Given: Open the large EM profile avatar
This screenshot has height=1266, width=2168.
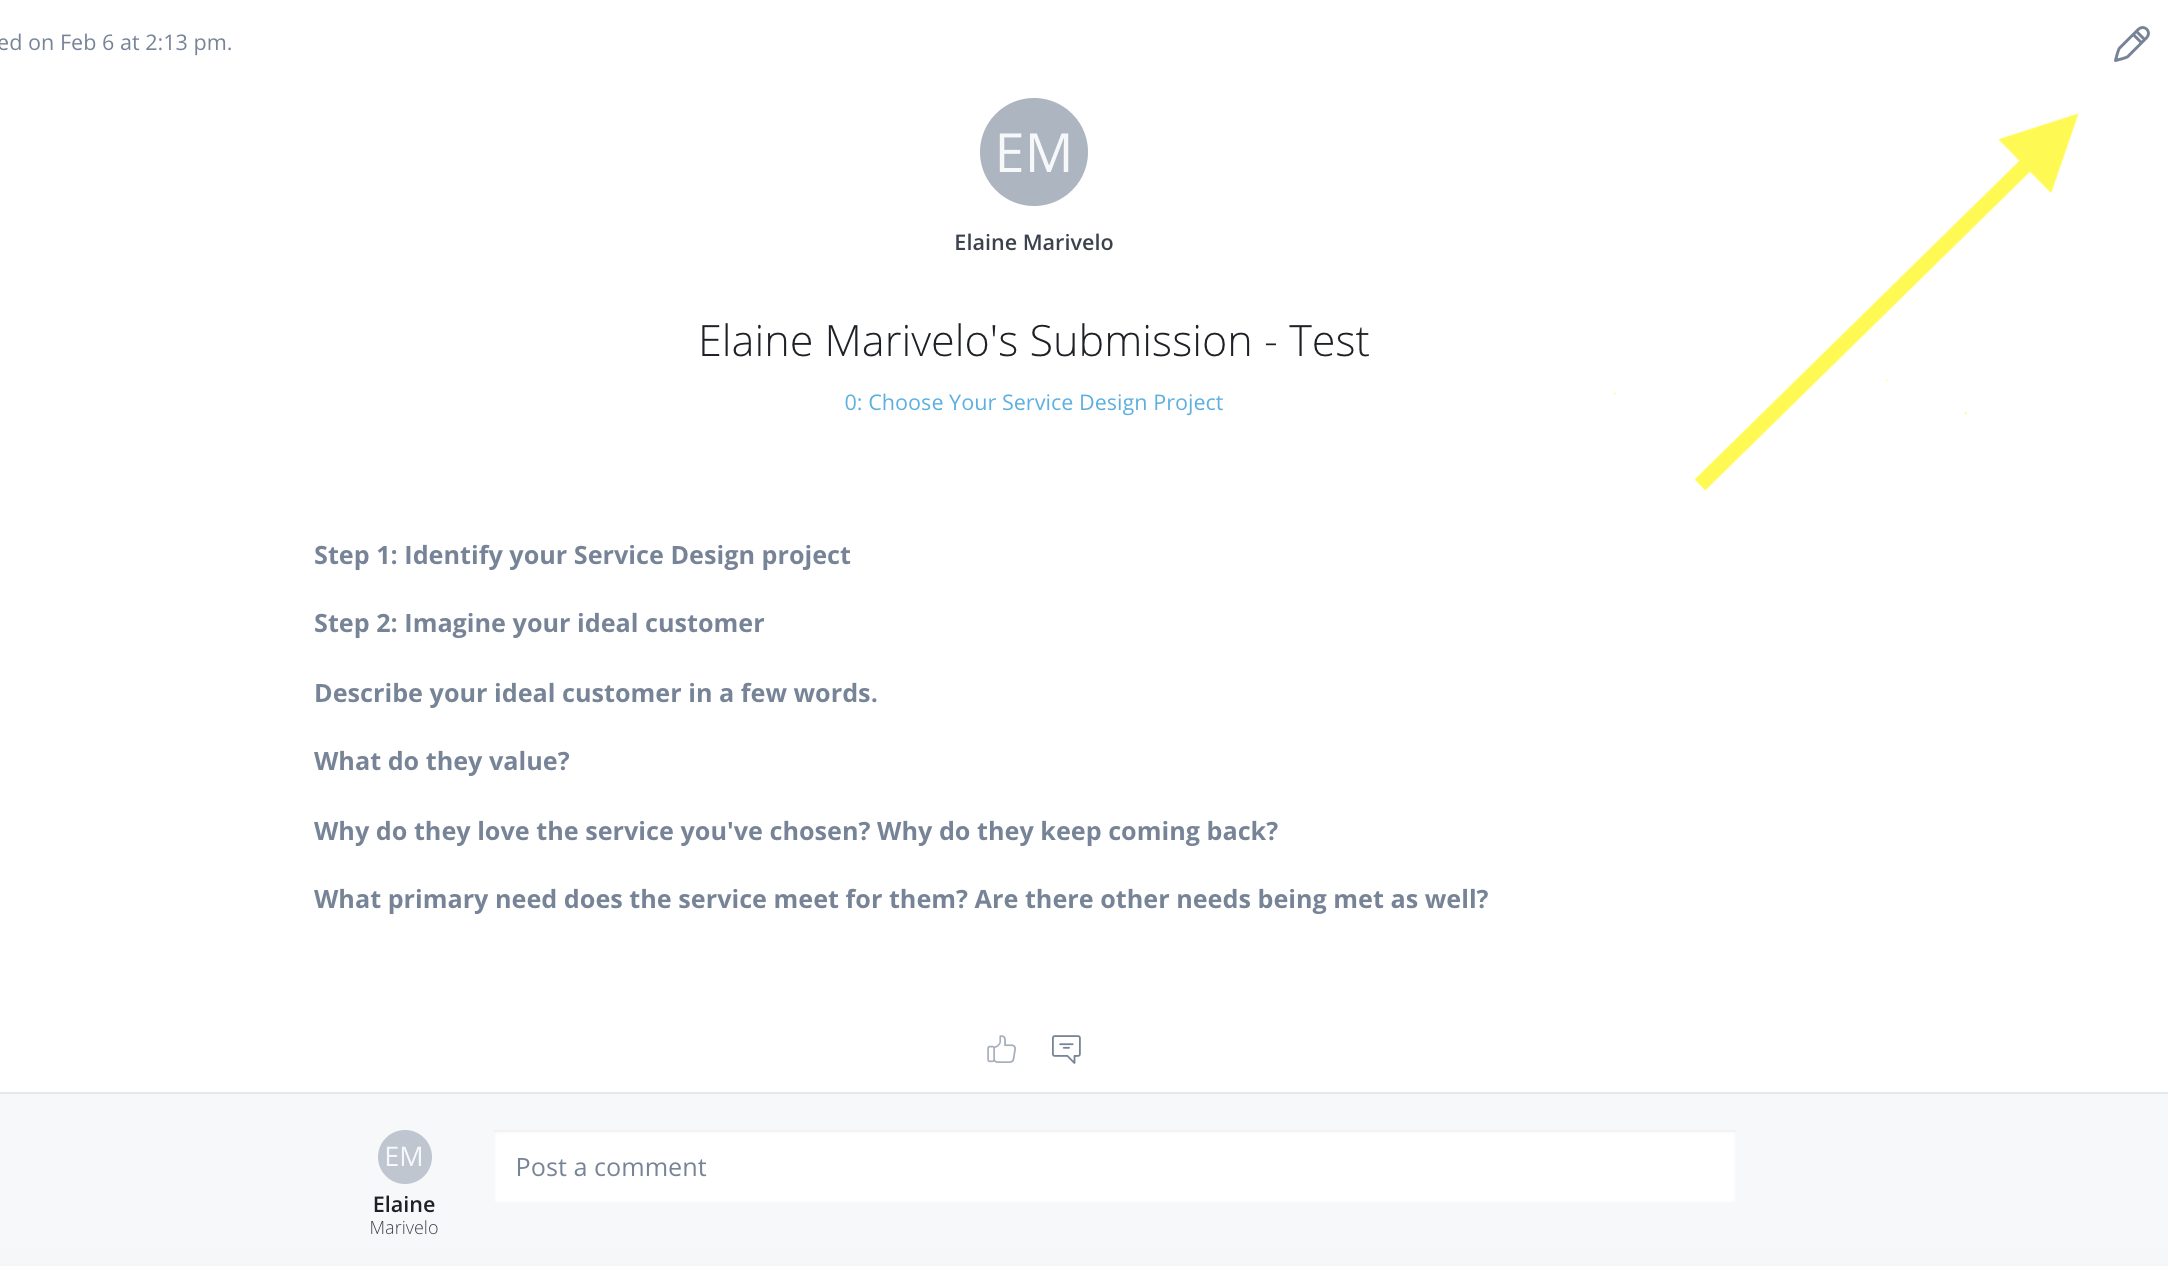Looking at the screenshot, I should pos(1033,152).
